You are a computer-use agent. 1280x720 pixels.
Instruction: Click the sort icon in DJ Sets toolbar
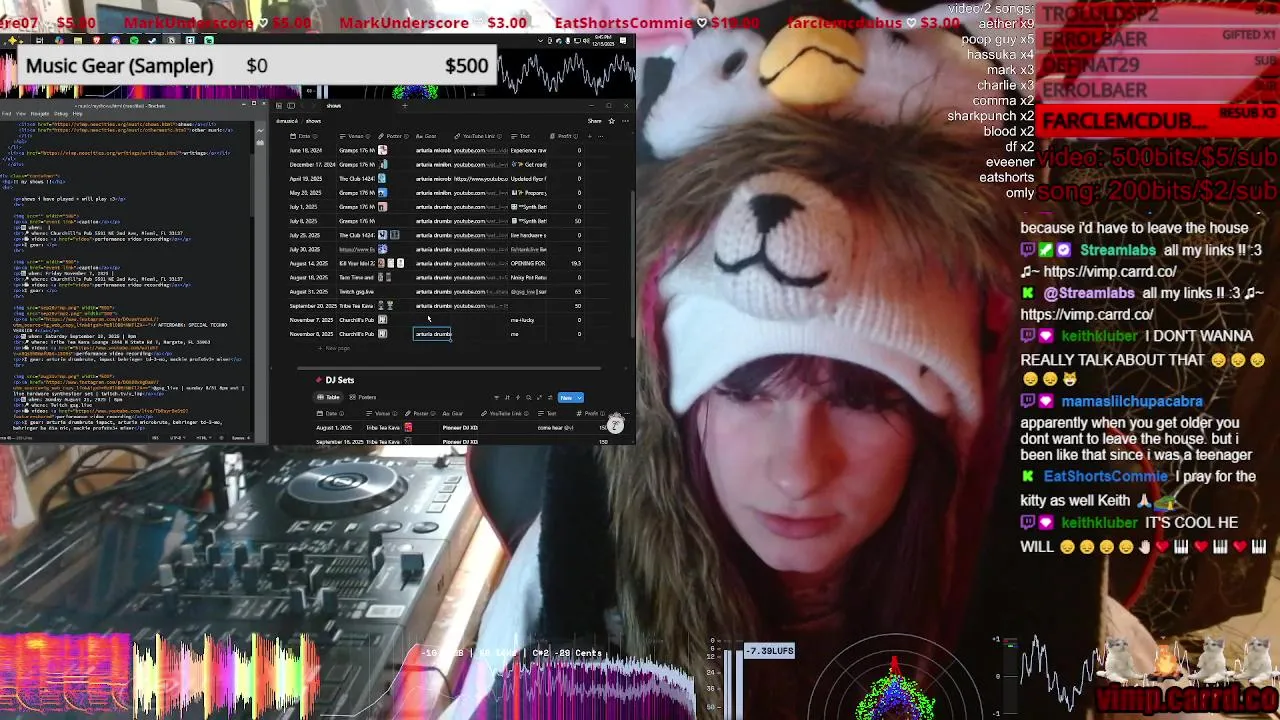[x=507, y=398]
